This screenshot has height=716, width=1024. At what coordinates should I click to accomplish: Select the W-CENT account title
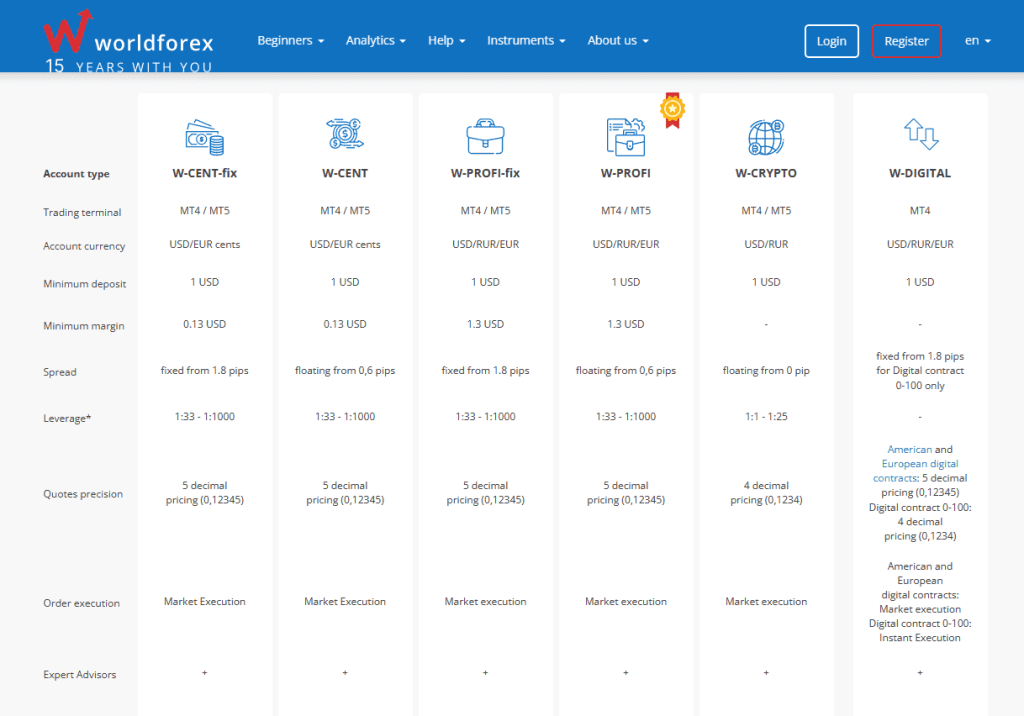345,173
